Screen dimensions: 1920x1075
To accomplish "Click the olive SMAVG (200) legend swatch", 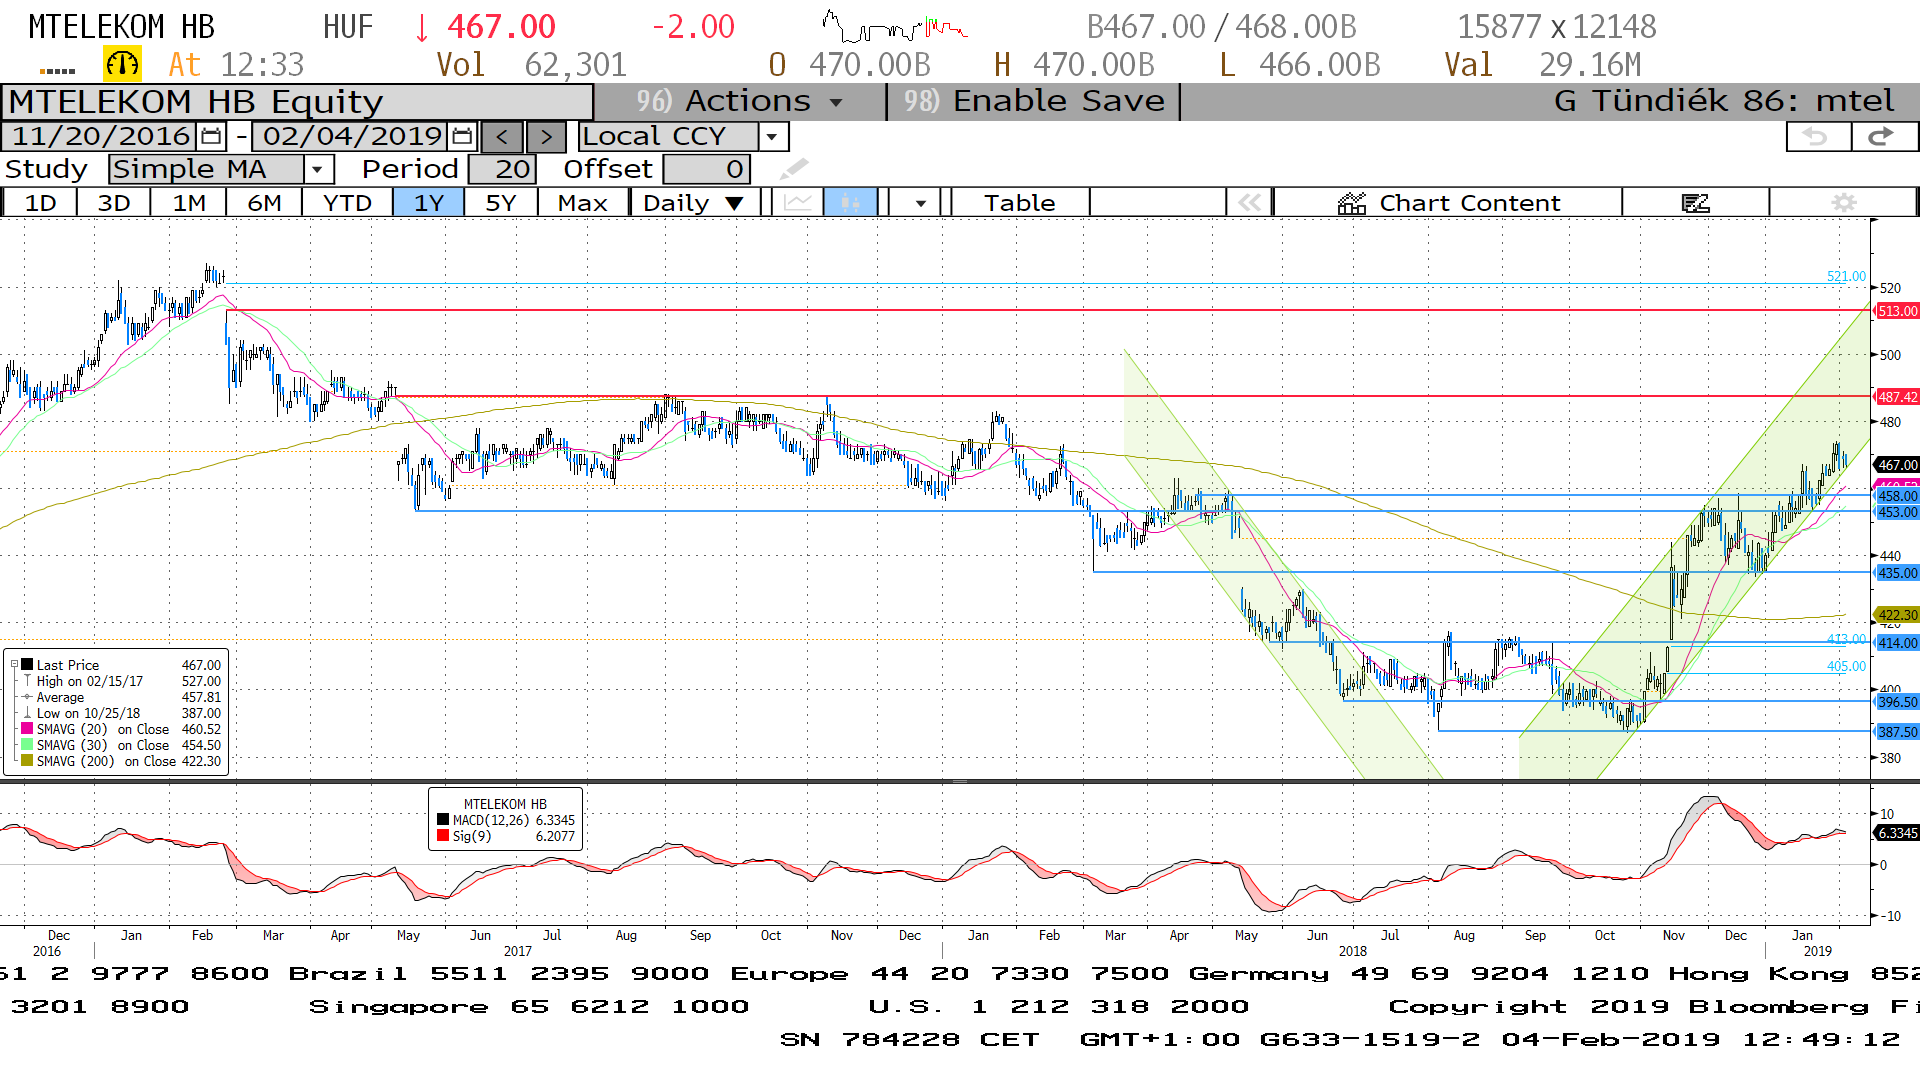I will (x=28, y=761).
